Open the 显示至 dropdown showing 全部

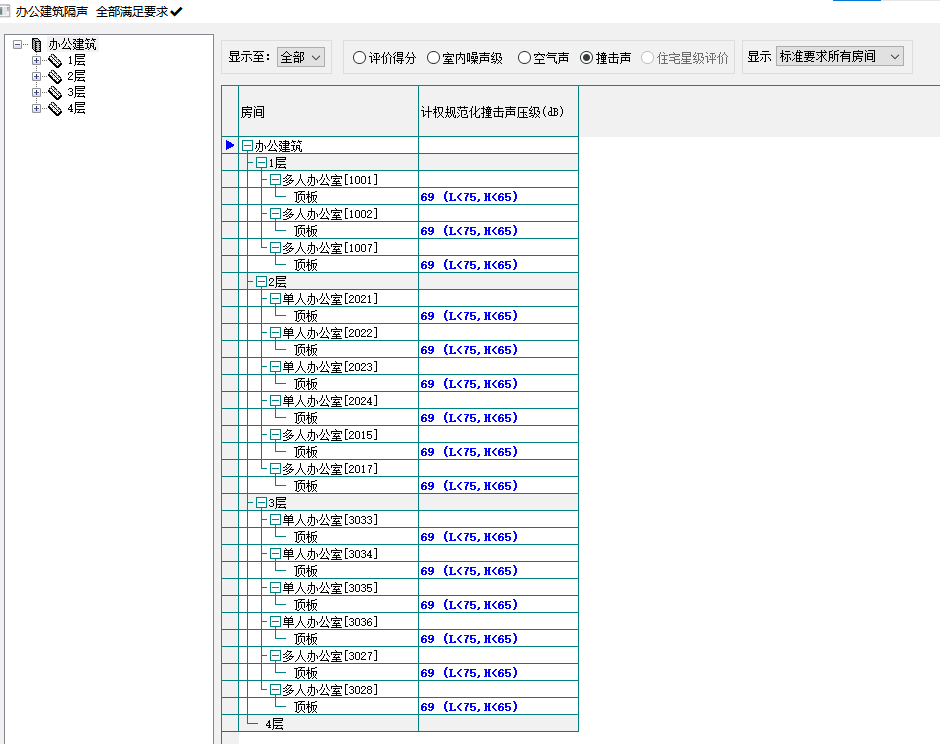pos(301,57)
